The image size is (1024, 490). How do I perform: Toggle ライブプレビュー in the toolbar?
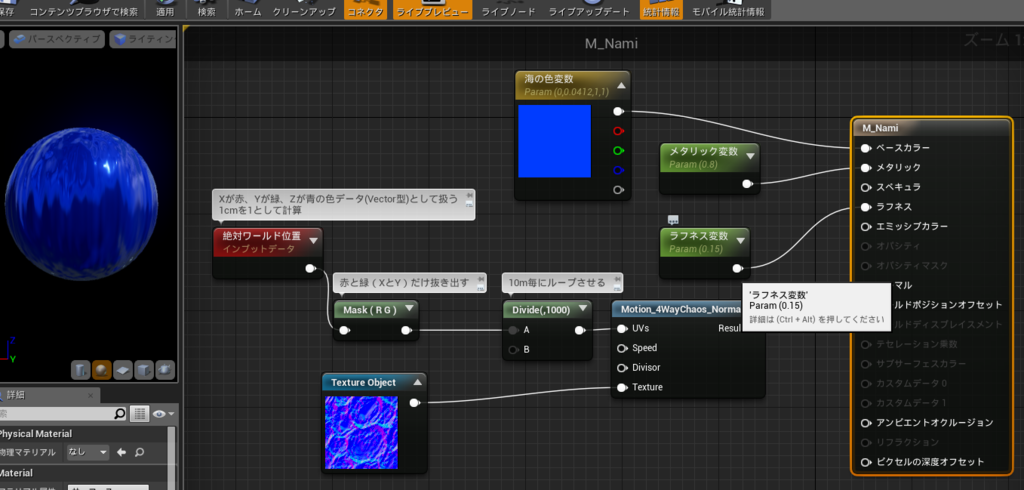tap(432, 9)
